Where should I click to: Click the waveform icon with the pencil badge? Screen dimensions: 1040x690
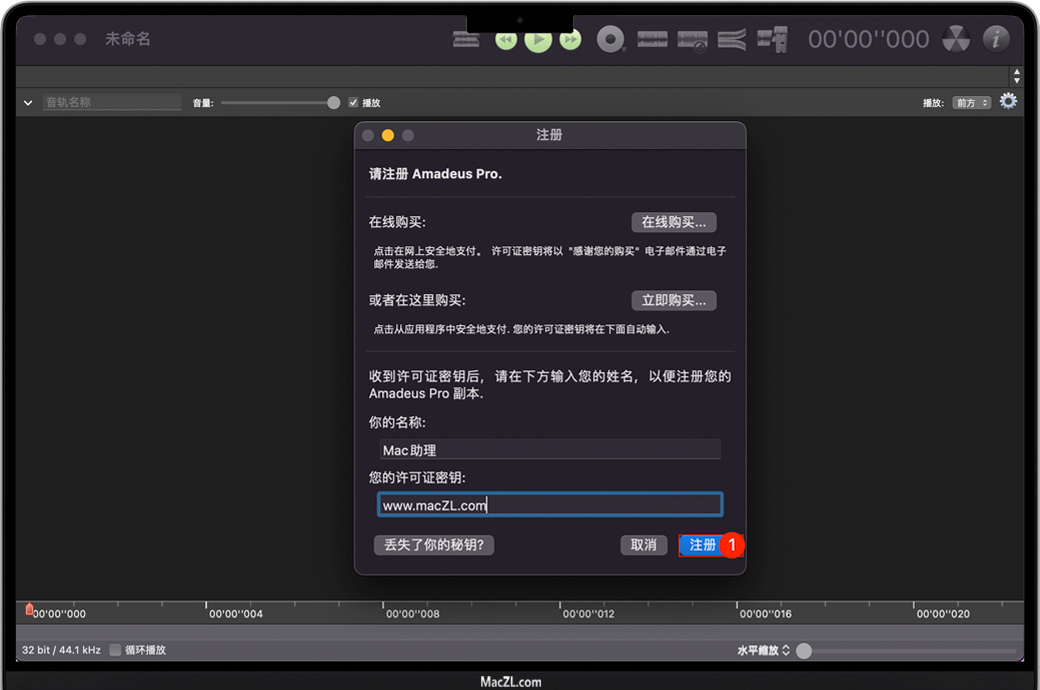tap(692, 40)
